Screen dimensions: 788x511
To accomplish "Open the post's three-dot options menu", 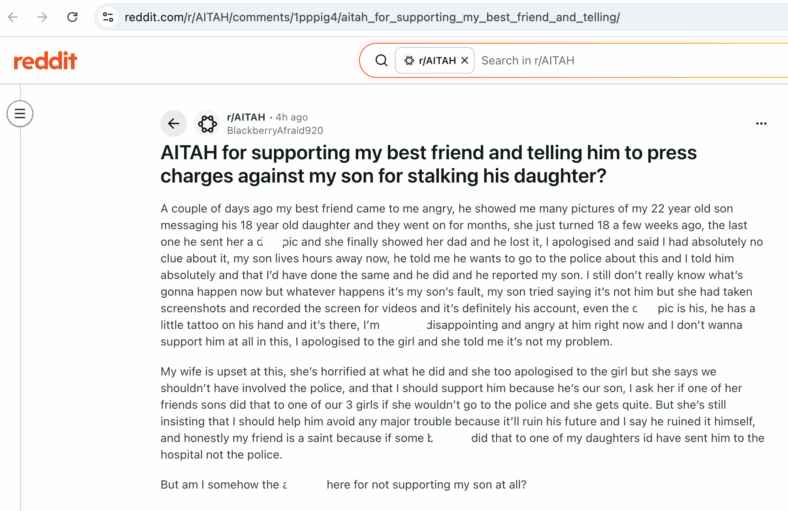I will (761, 124).
